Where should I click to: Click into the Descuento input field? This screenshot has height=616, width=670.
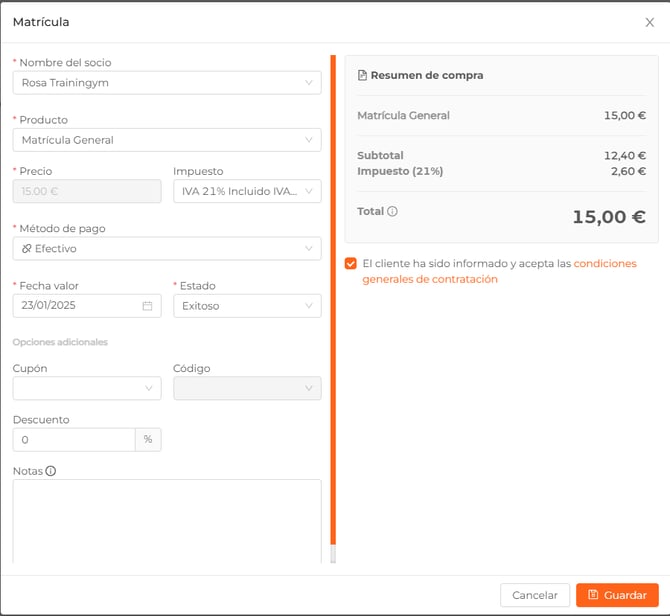tap(73, 440)
